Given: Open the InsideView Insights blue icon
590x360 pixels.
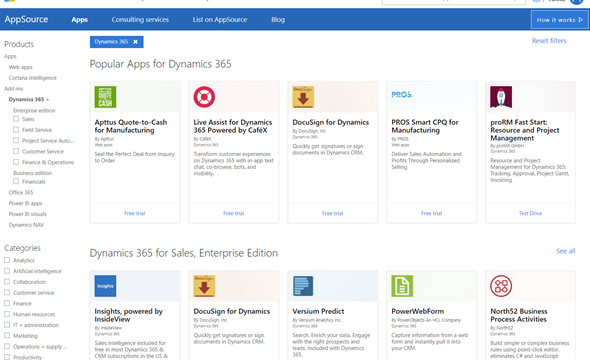Looking at the screenshot, I should click(x=105, y=286).
